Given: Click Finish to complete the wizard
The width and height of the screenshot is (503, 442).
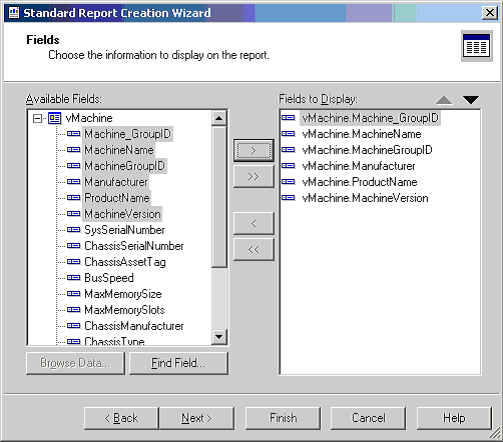Looking at the screenshot, I should (x=283, y=418).
